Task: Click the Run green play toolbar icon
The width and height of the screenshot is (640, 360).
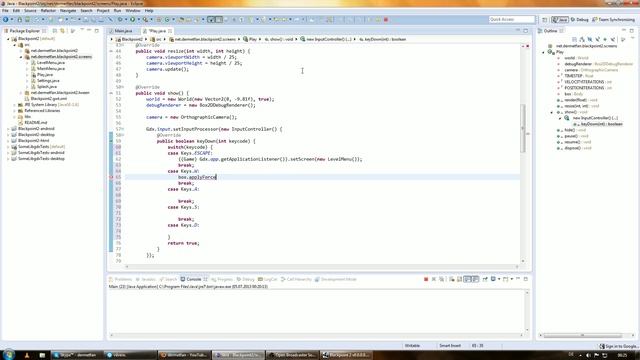Action: [133, 20]
